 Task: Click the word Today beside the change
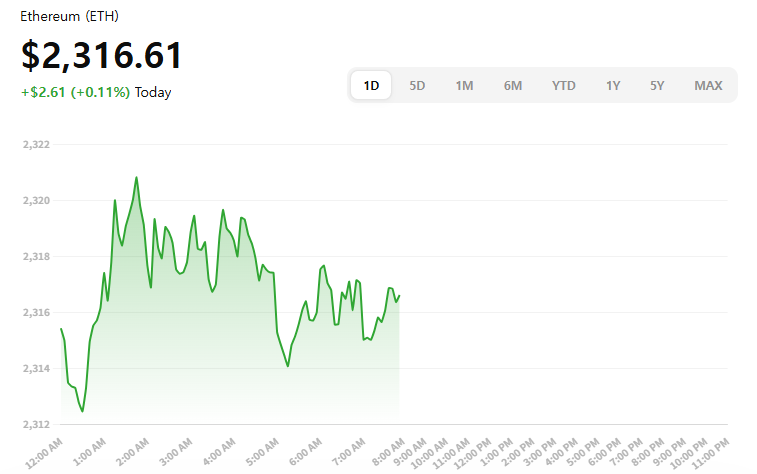[x=153, y=92]
